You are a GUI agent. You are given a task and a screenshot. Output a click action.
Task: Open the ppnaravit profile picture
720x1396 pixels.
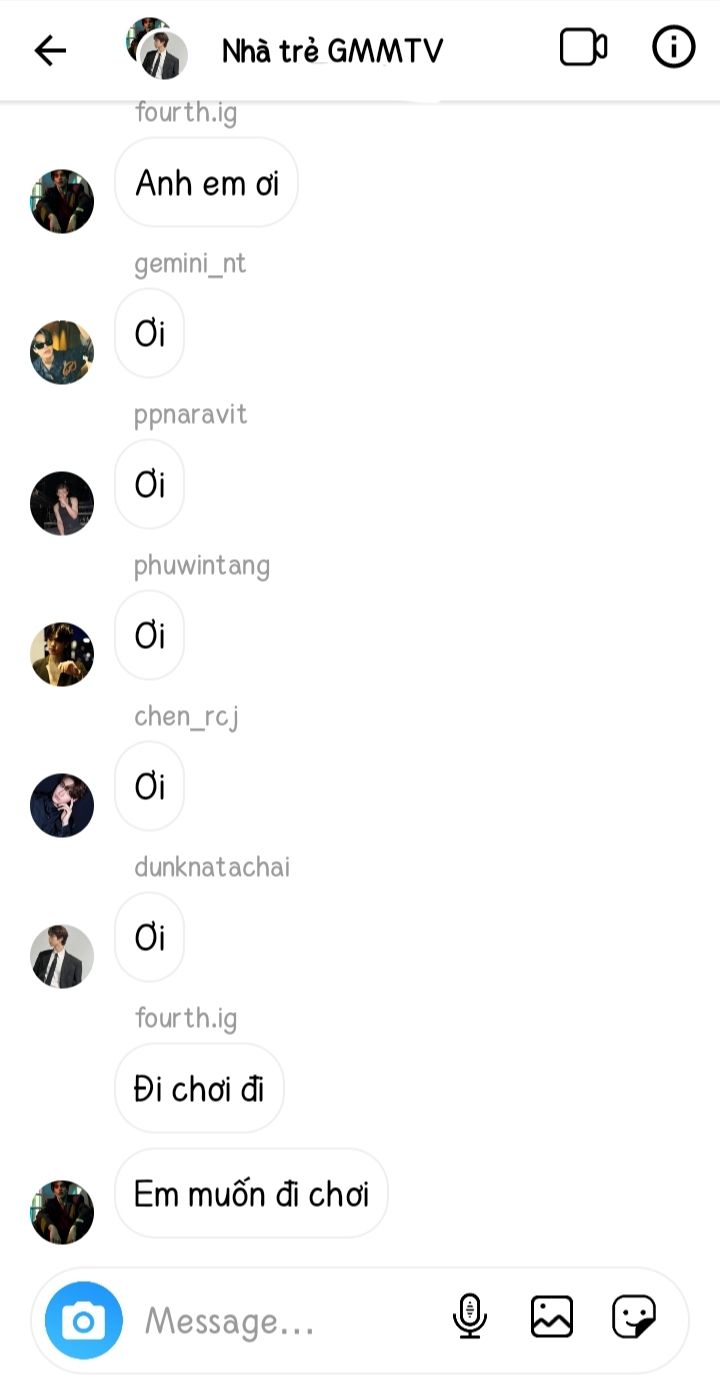[x=62, y=503]
